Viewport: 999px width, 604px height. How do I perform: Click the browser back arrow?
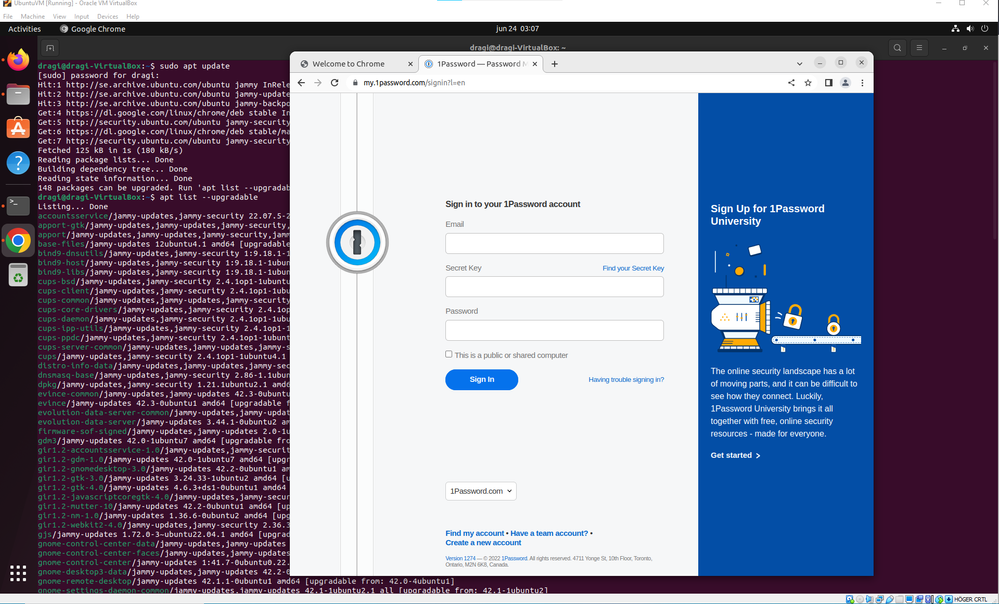click(x=301, y=83)
